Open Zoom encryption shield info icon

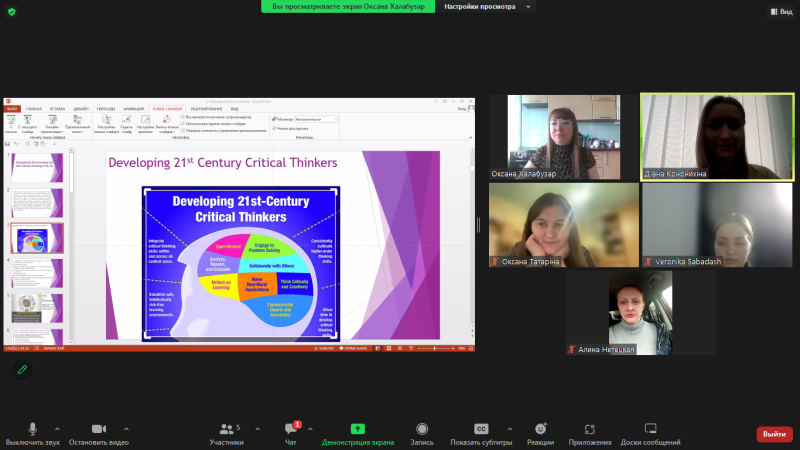[12, 11]
